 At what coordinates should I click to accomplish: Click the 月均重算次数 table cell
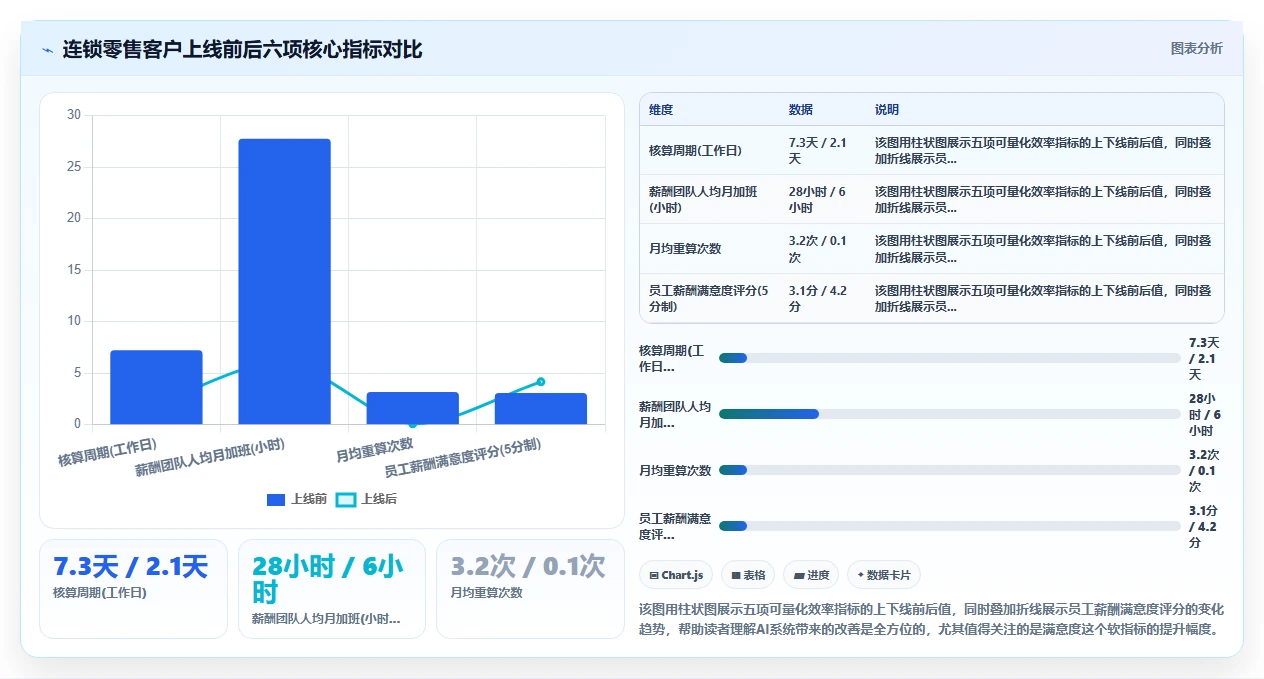(x=709, y=249)
